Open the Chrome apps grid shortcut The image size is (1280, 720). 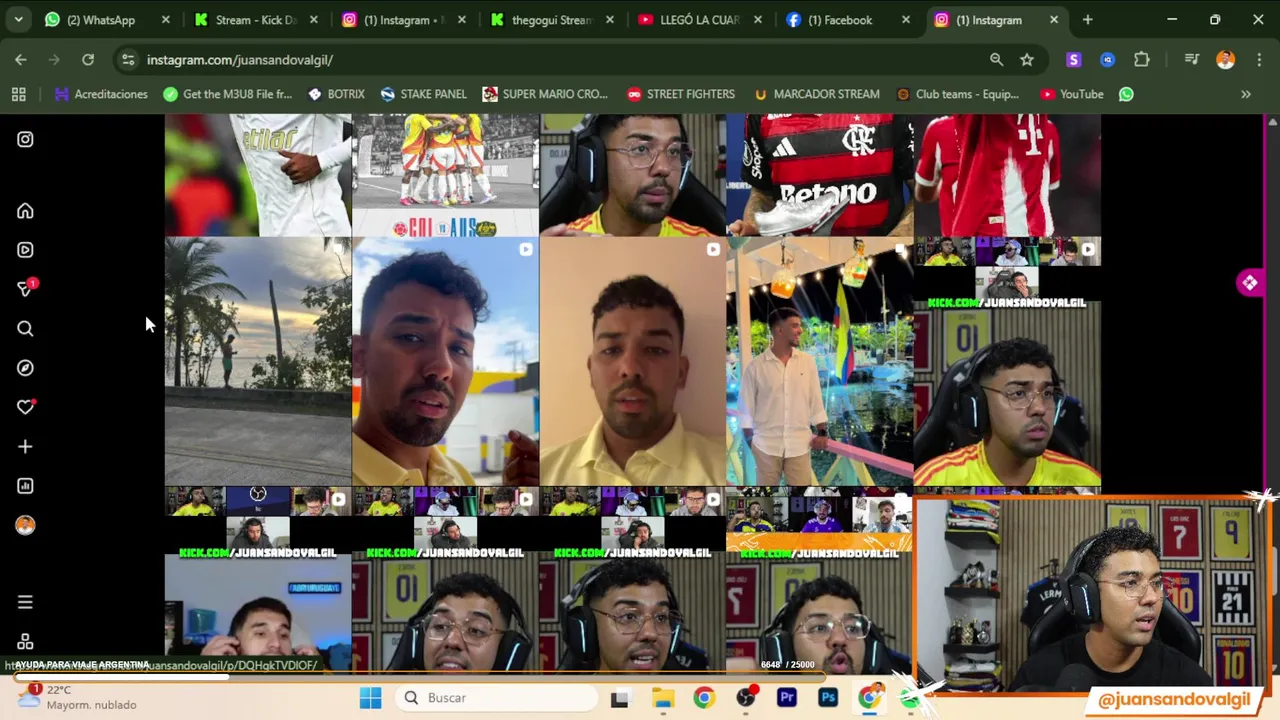click(18, 94)
